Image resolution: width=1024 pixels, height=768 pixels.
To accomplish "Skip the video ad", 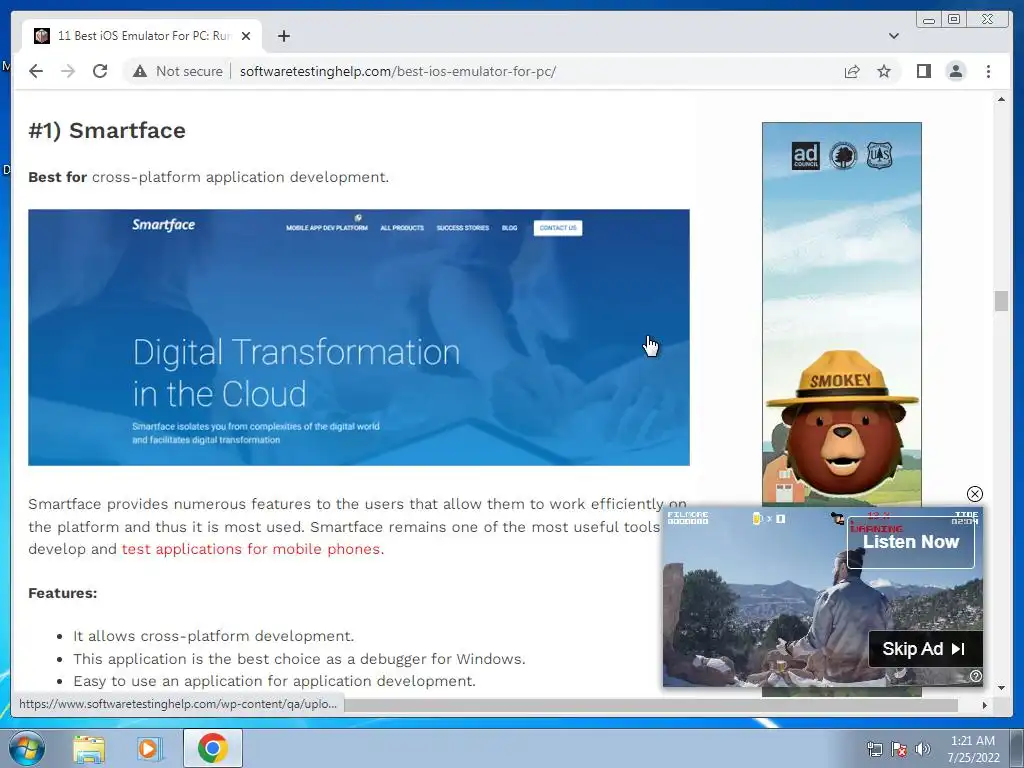I will [x=925, y=648].
